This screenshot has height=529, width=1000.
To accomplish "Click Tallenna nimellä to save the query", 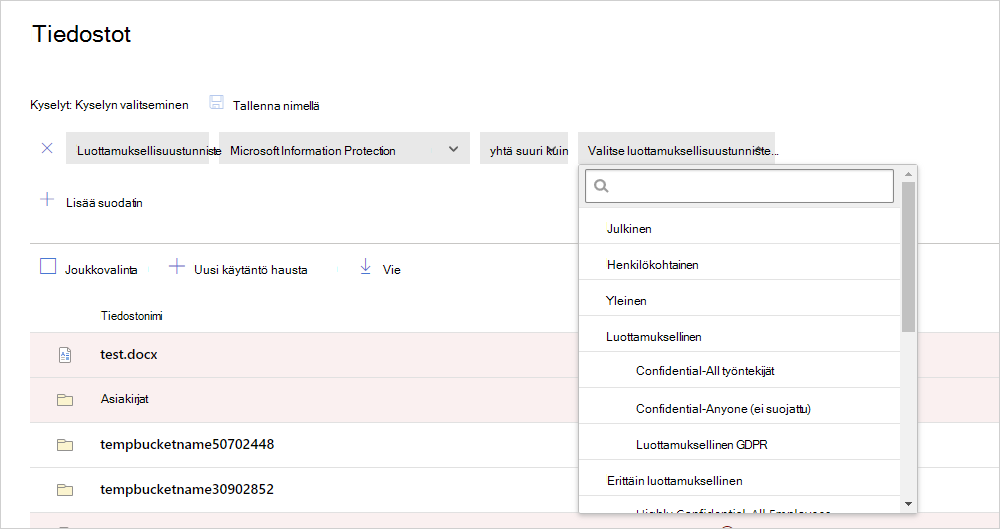I will [x=276, y=106].
